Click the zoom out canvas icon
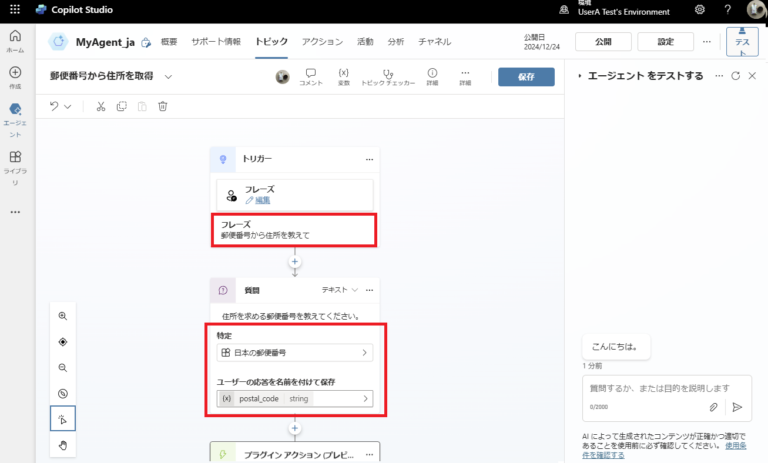 pos(62,368)
